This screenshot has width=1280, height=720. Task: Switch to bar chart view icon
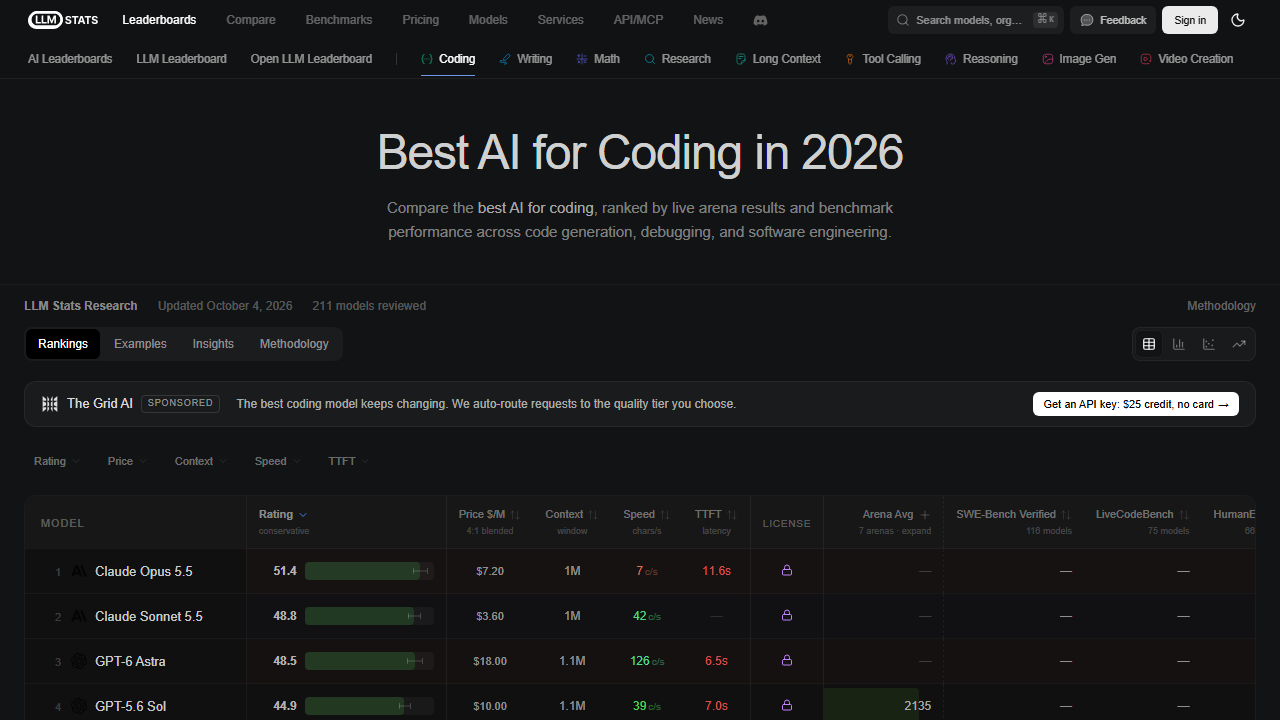(x=1179, y=344)
